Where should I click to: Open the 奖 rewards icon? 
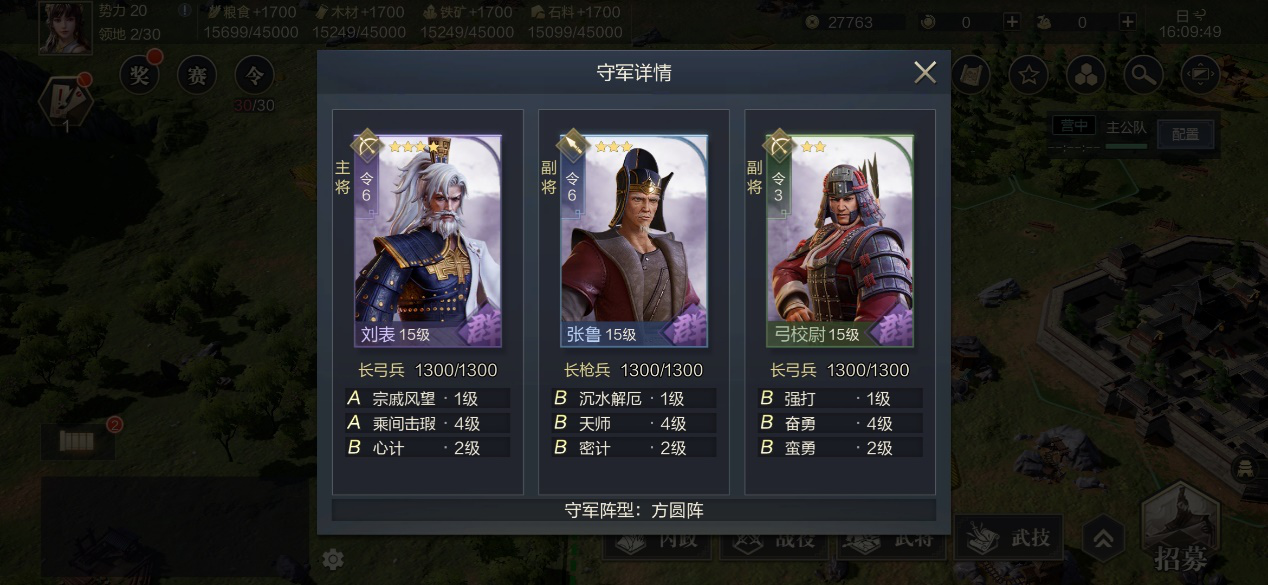tap(140, 74)
